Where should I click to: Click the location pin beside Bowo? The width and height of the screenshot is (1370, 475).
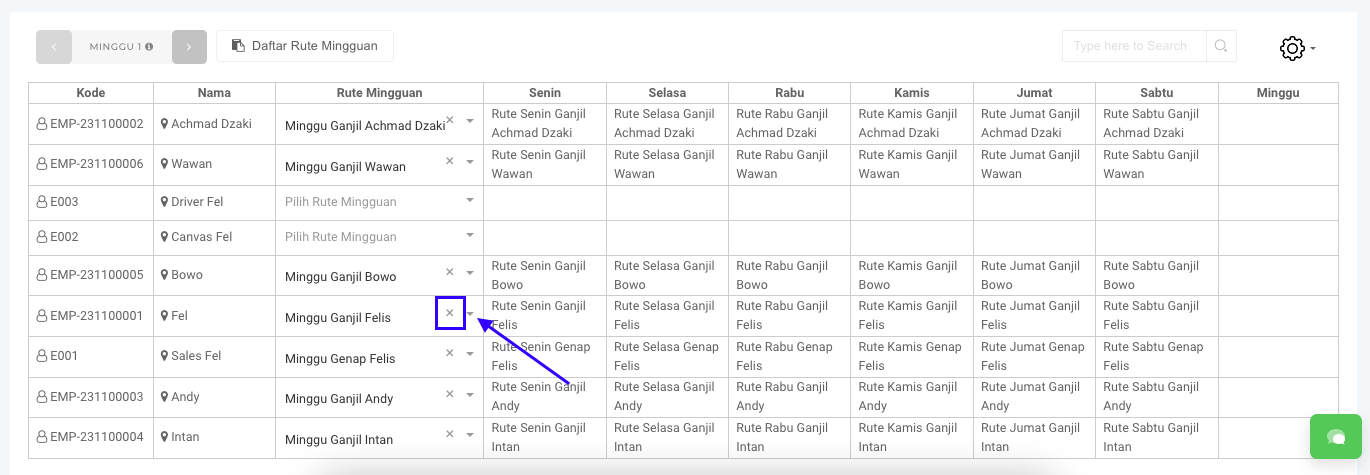[165, 275]
